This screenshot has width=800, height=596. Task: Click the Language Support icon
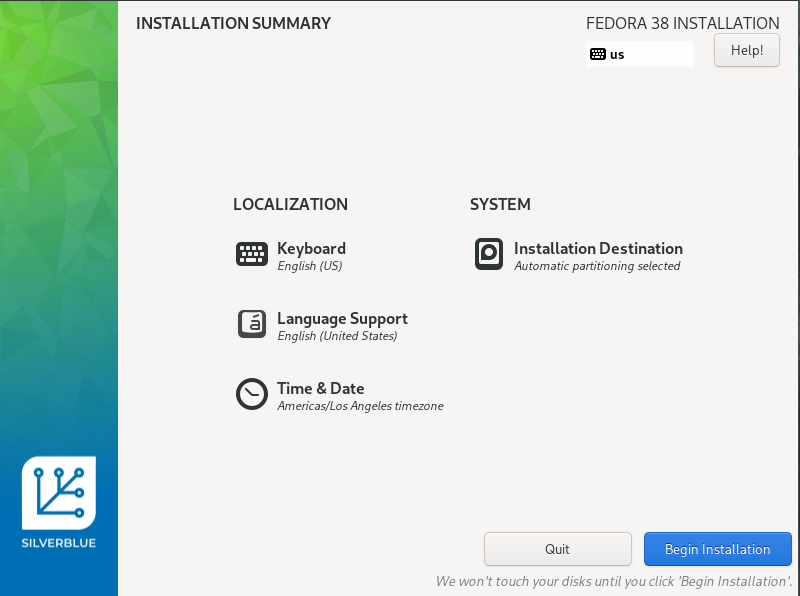coord(252,324)
